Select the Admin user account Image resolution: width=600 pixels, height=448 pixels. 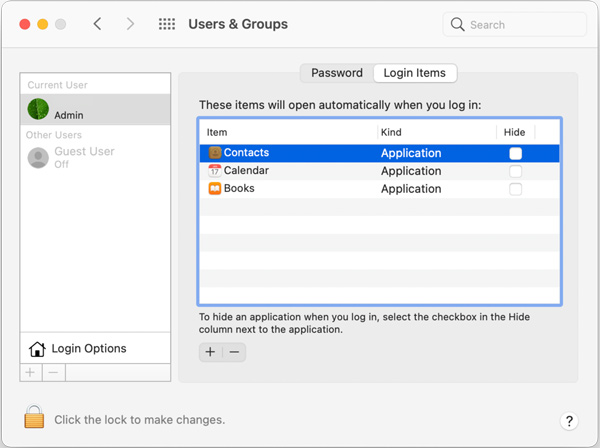pyautogui.click(x=95, y=109)
